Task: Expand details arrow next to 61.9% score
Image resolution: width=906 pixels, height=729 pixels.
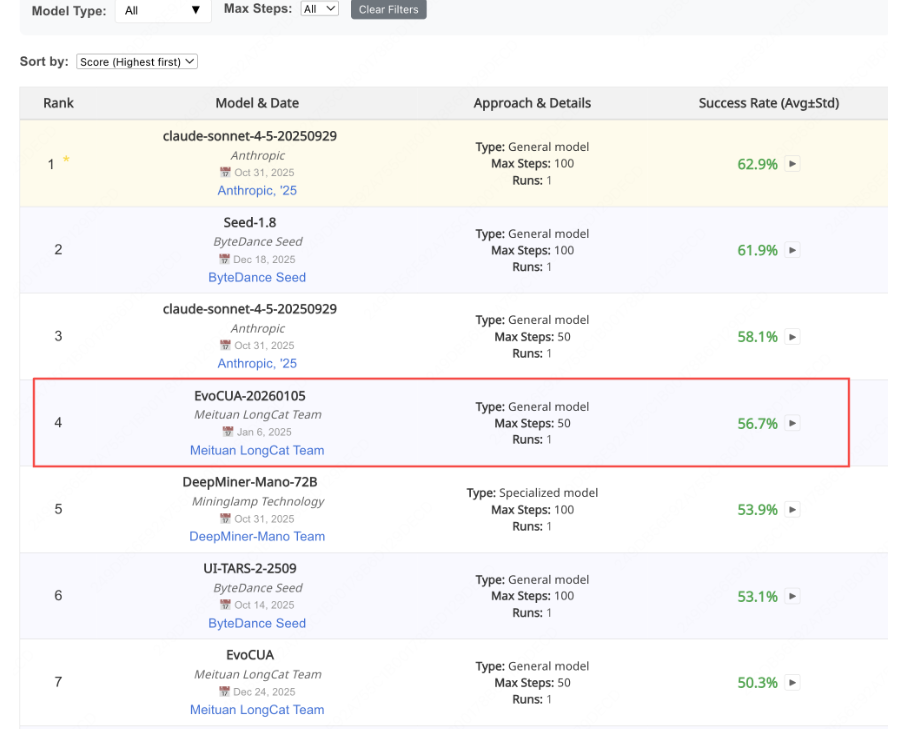Action: click(x=793, y=250)
